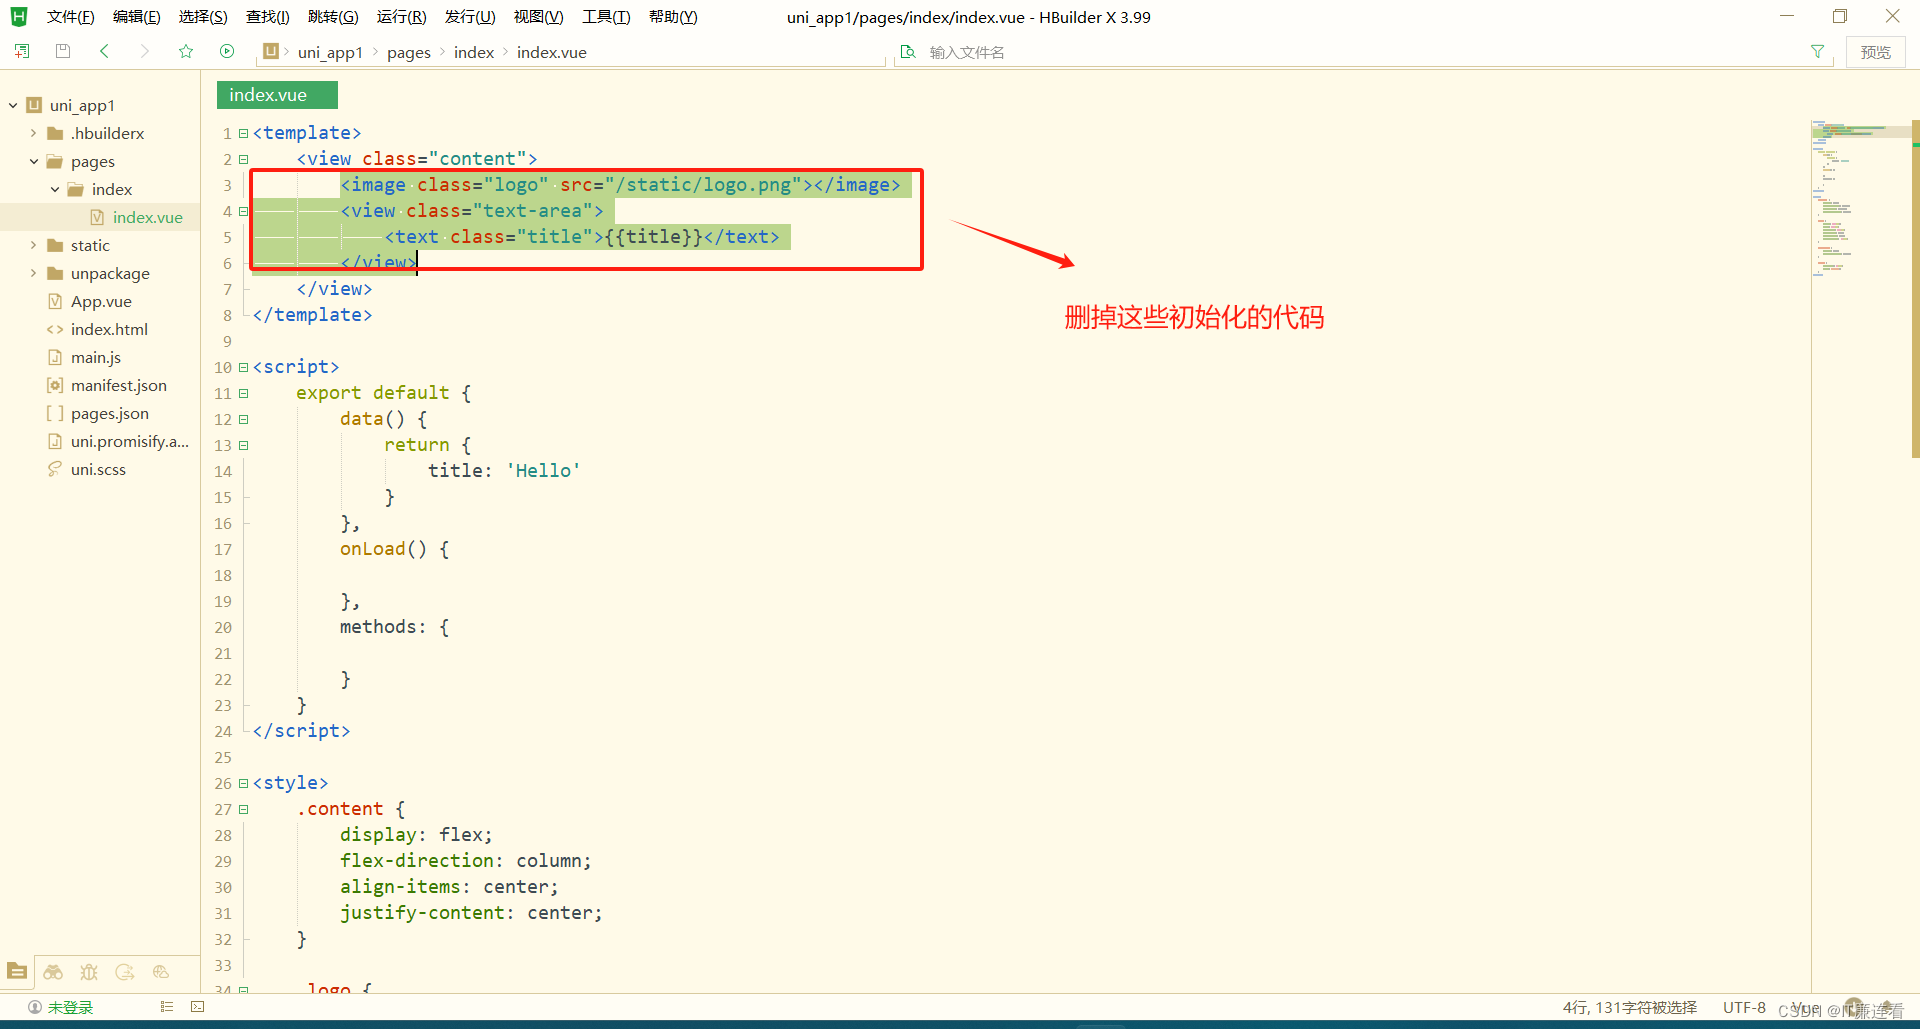Expand the .hbuilderx folder
The width and height of the screenshot is (1920, 1029).
point(34,133)
